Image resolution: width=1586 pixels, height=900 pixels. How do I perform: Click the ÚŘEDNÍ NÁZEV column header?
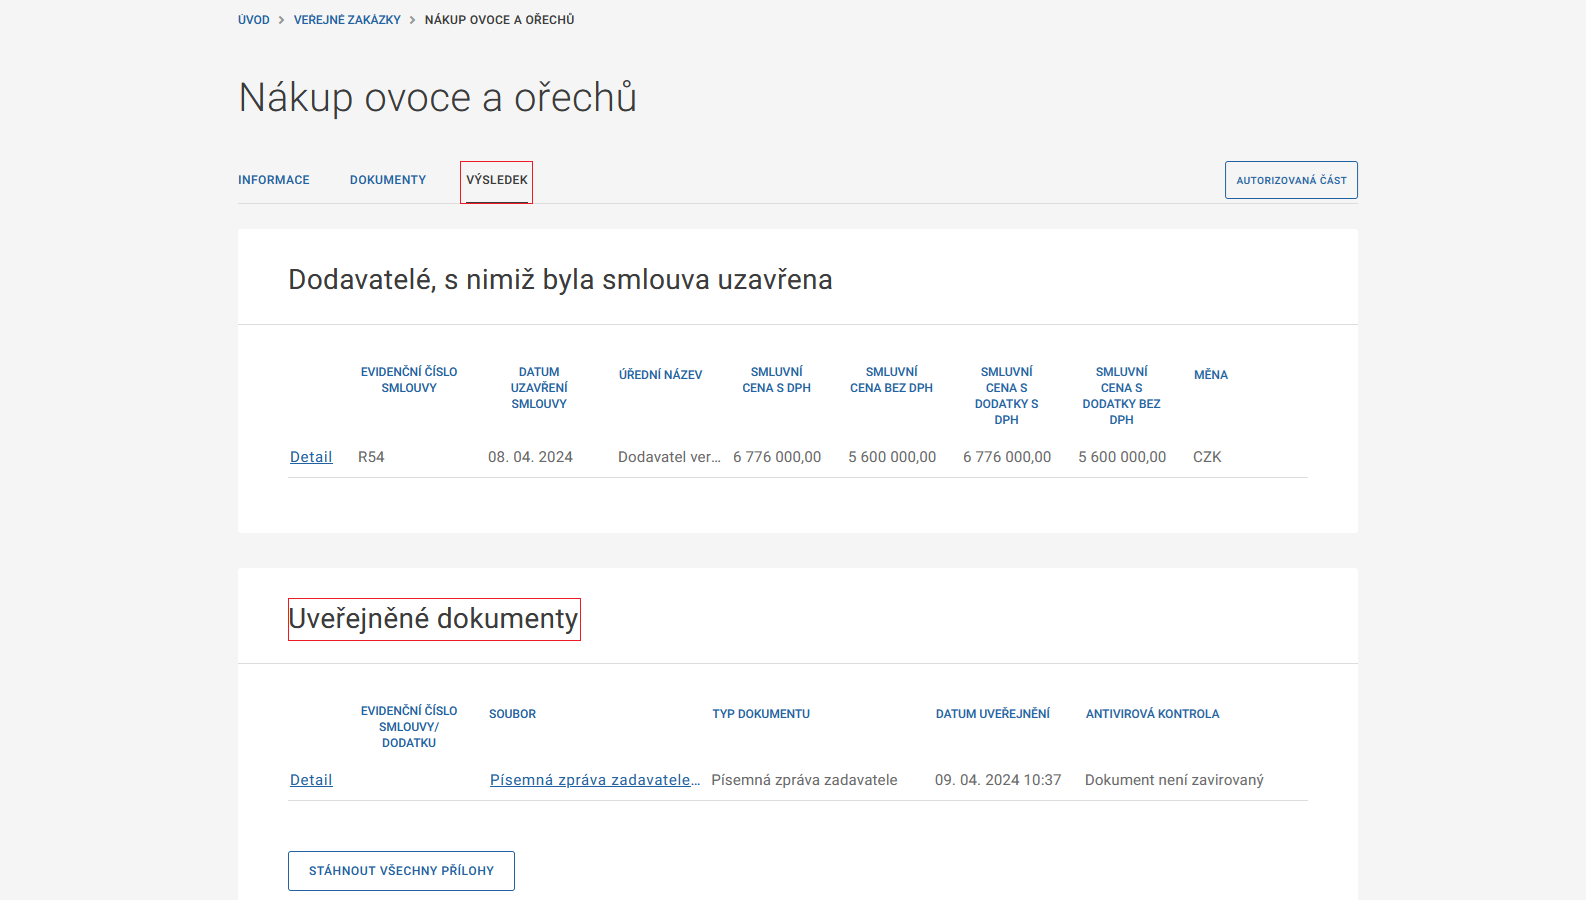click(660, 375)
